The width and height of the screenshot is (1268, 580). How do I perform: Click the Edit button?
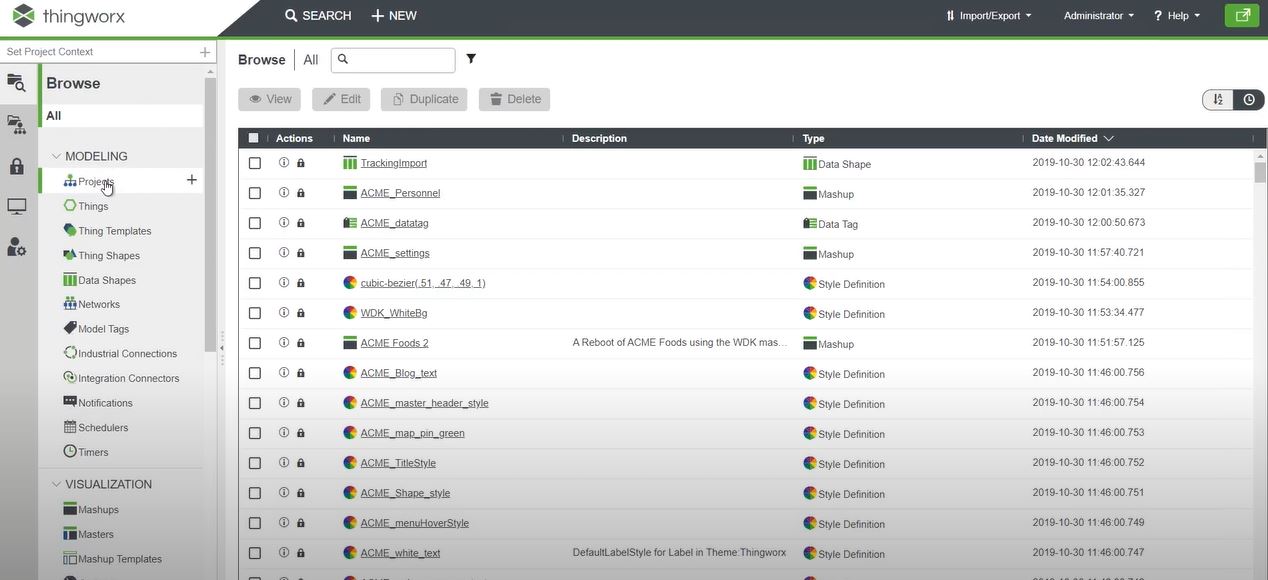(x=342, y=98)
